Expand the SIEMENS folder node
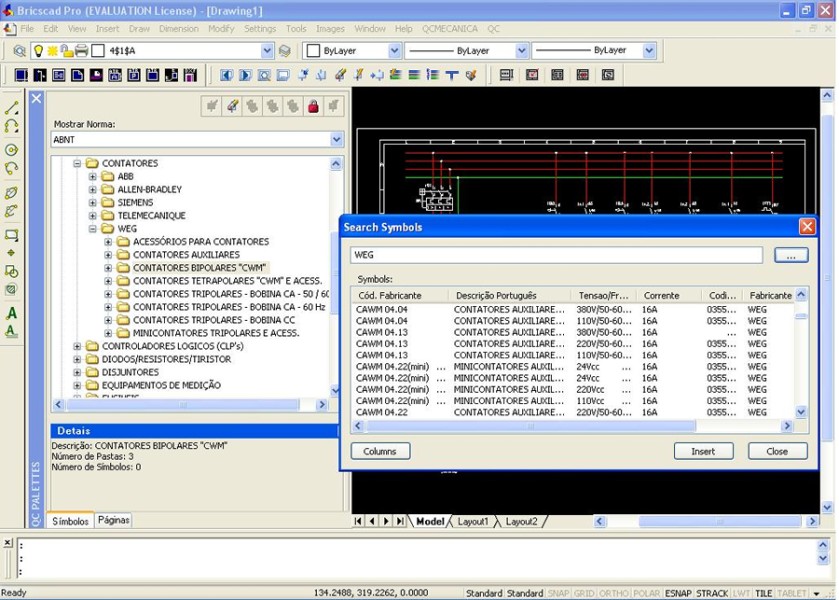Image resolution: width=839 pixels, height=600 pixels. point(93,202)
